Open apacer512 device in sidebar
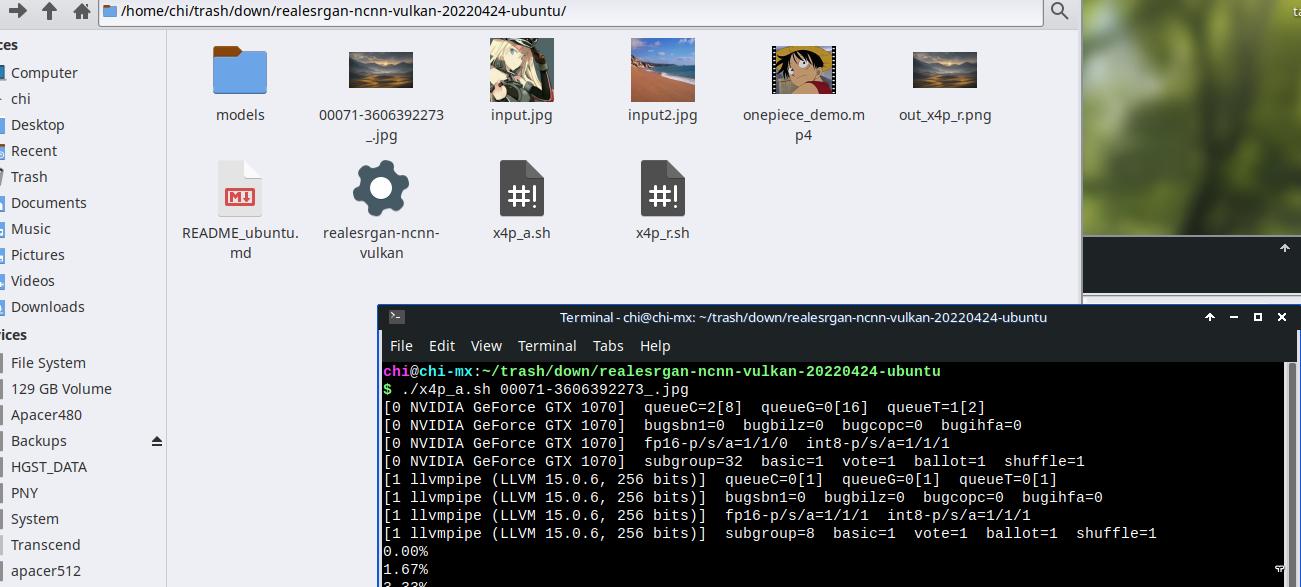Image resolution: width=1301 pixels, height=587 pixels. coord(46,571)
